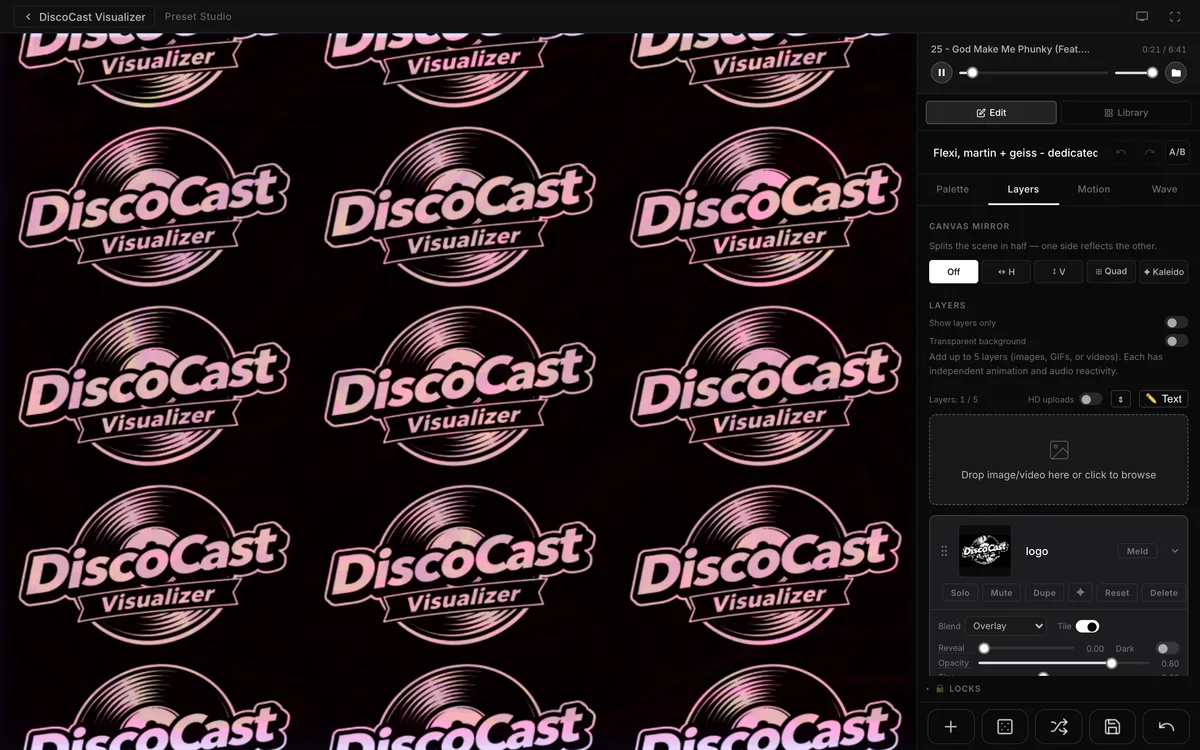Revert using bottom undo arrow icon
Image resolution: width=1200 pixels, height=750 pixels.
(x=1166, y=727)
